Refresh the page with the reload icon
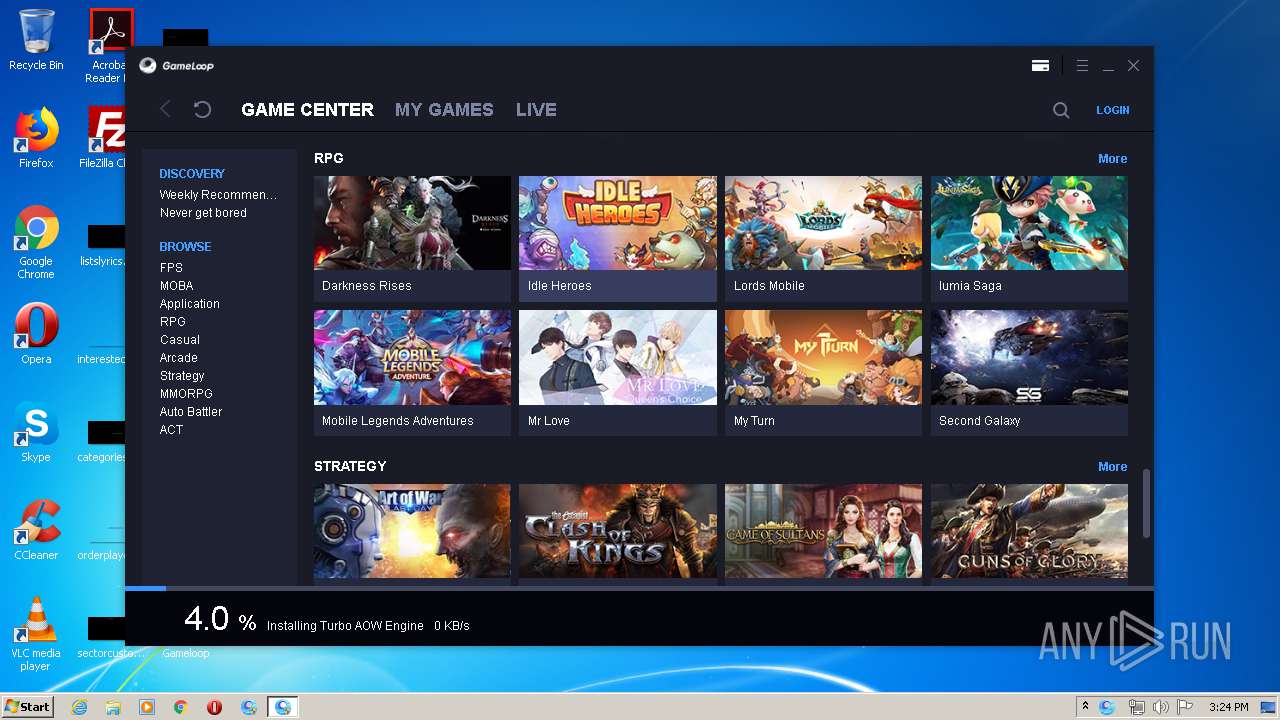 (202, 110)
